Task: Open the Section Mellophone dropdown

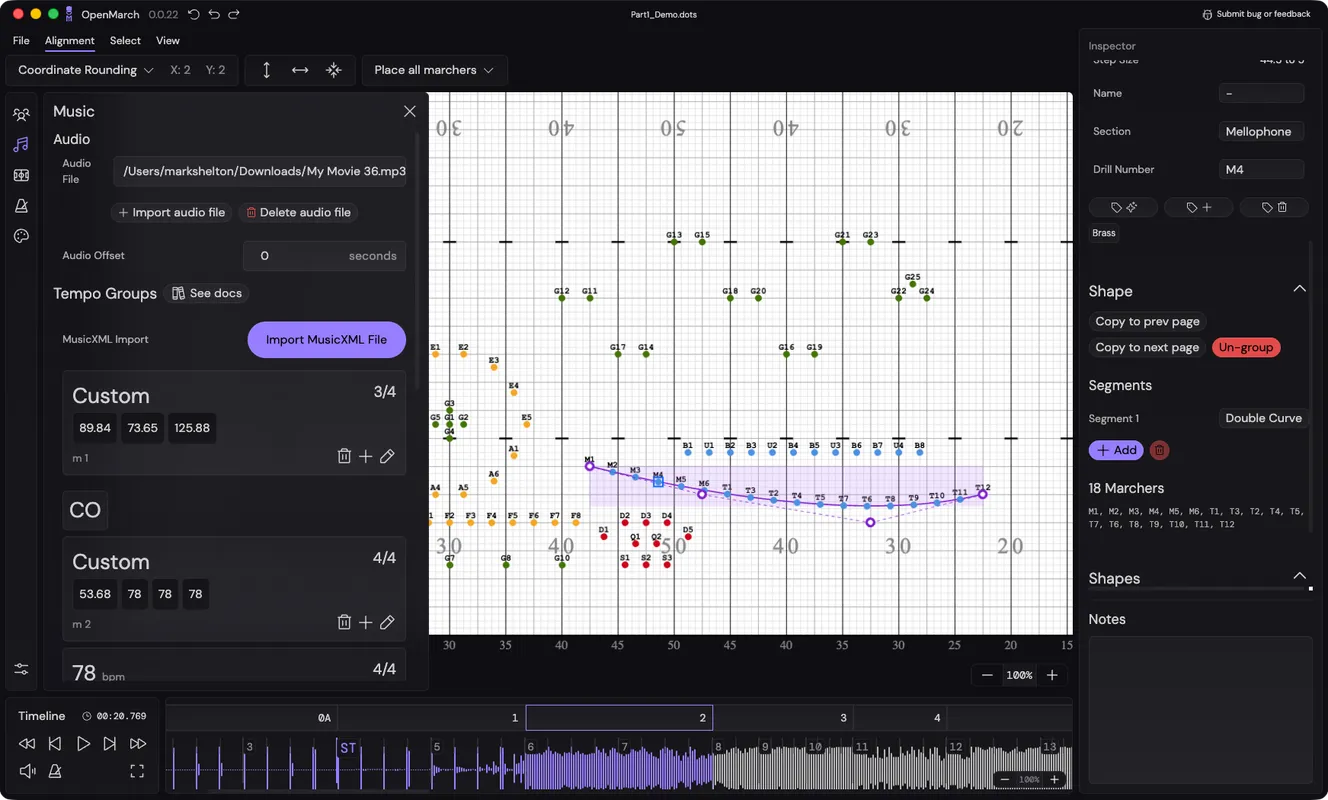Action: point(1261,131)
